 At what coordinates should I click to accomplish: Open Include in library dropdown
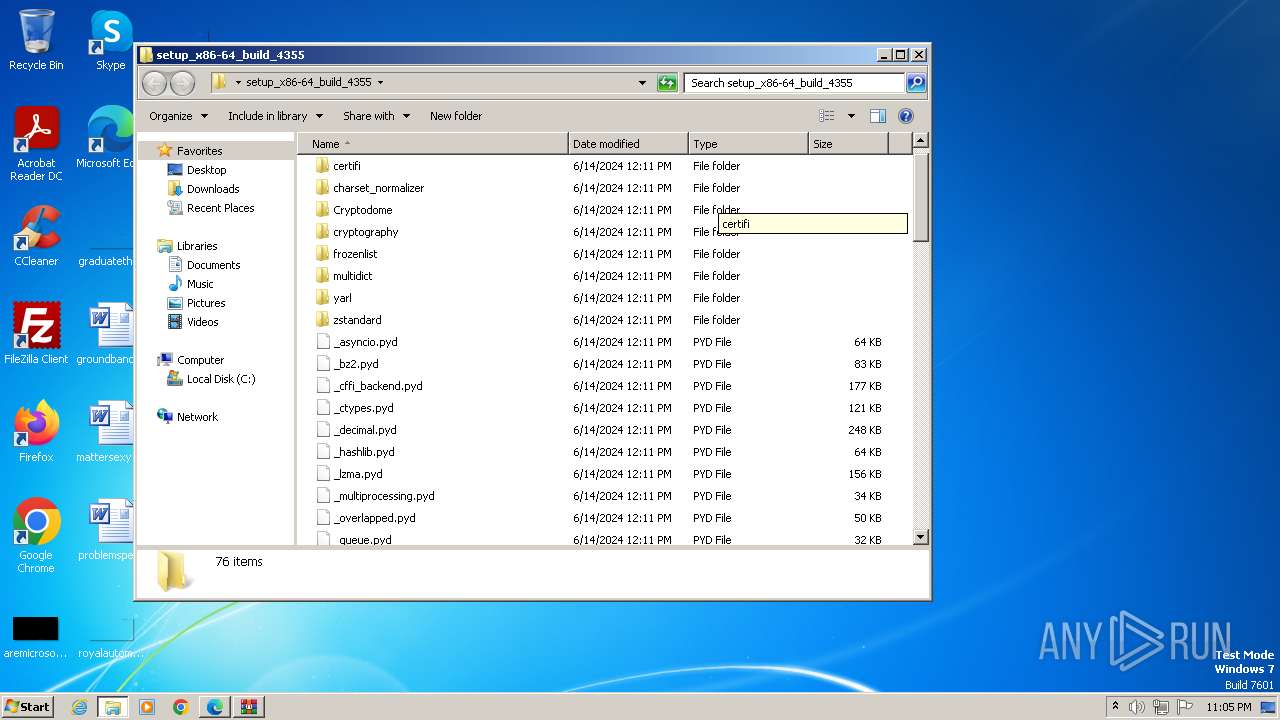[x=275, y=116]
